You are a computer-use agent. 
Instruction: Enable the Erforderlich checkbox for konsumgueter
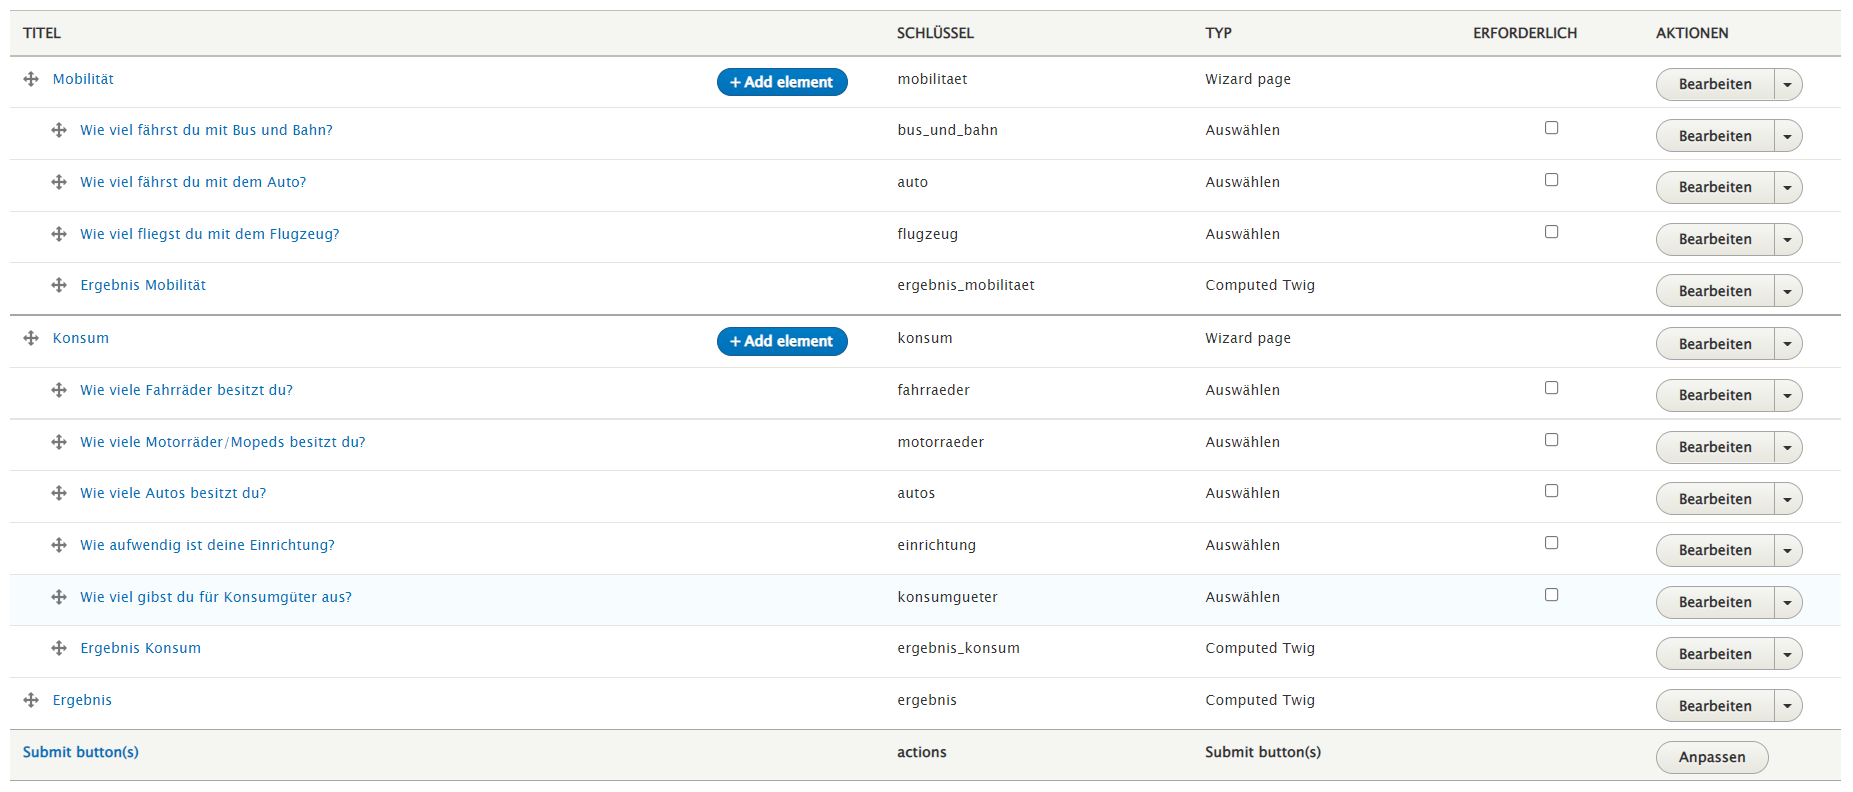[x=1551, y=594]
